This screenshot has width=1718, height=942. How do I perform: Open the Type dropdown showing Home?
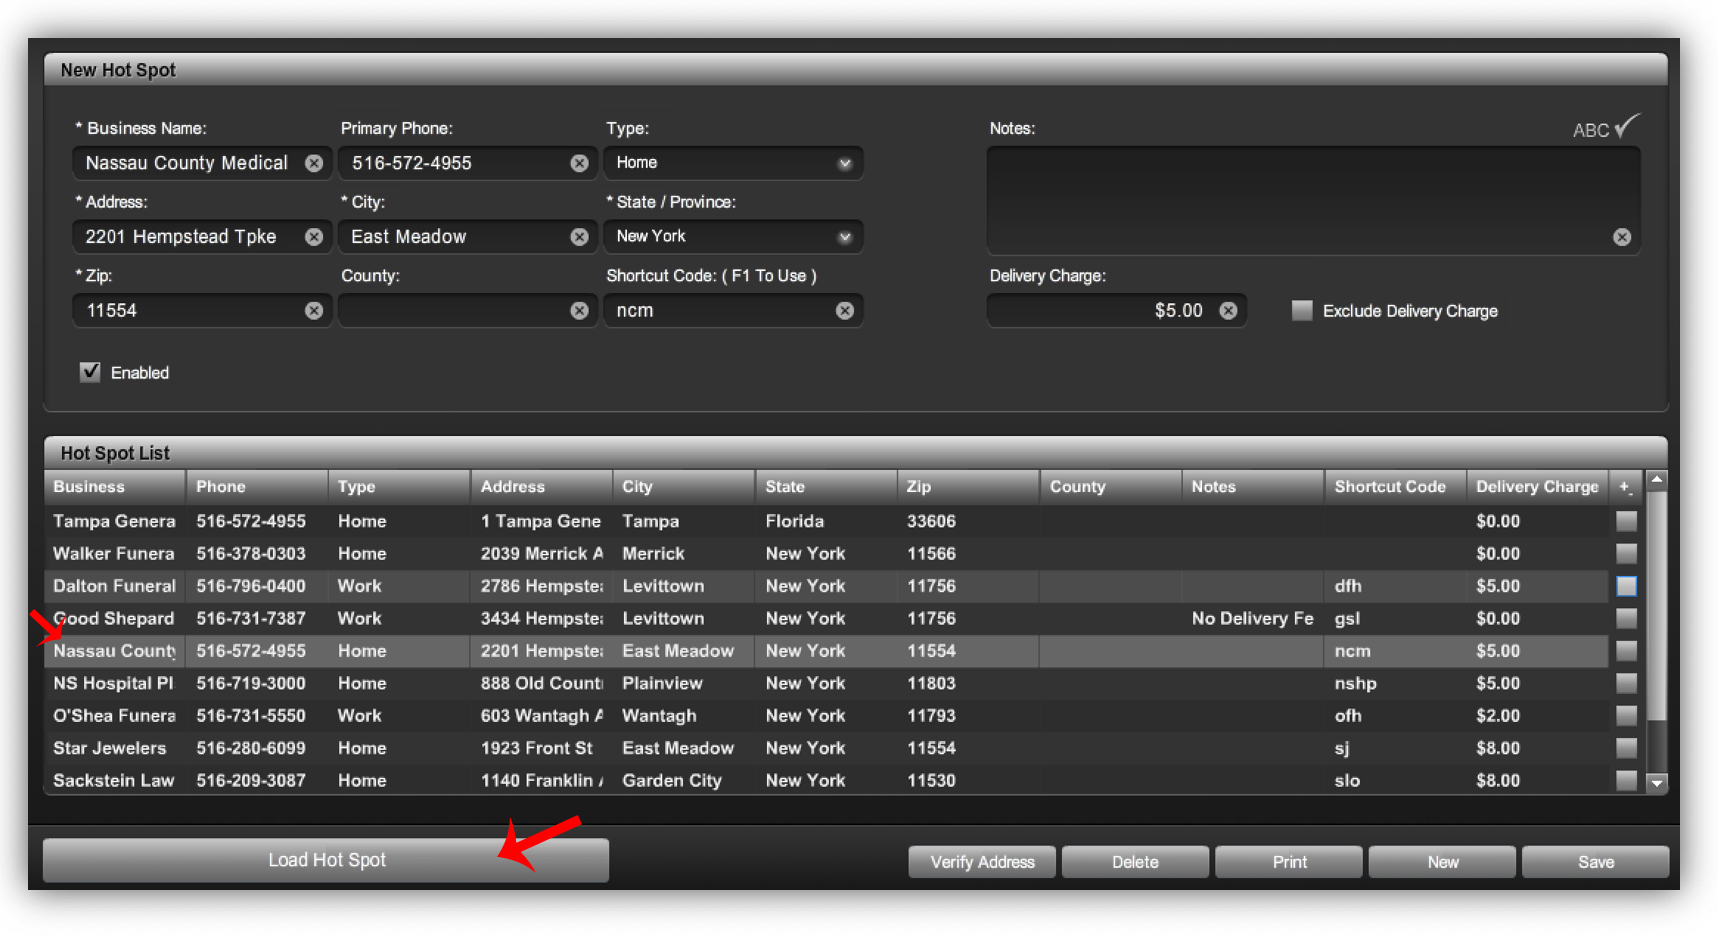coord(733,163)
